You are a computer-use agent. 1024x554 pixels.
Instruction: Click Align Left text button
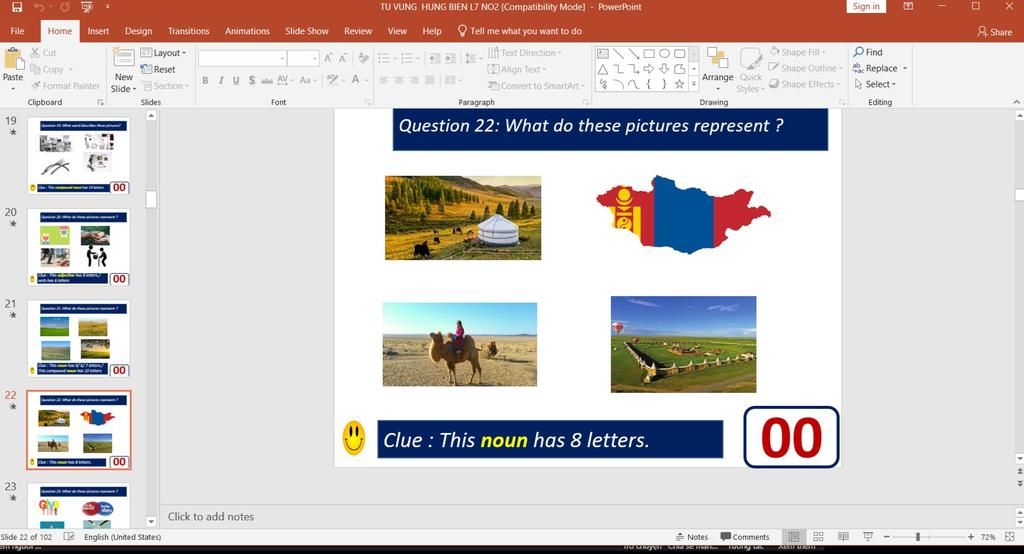coord(383,80)
